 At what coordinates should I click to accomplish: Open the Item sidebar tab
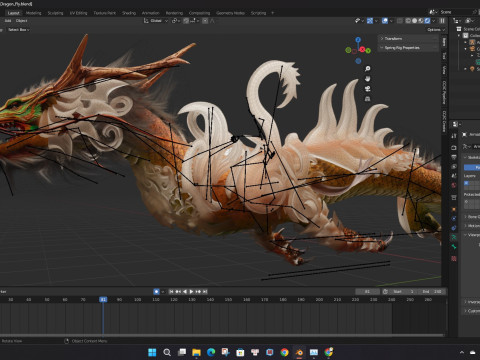[444, 42]
